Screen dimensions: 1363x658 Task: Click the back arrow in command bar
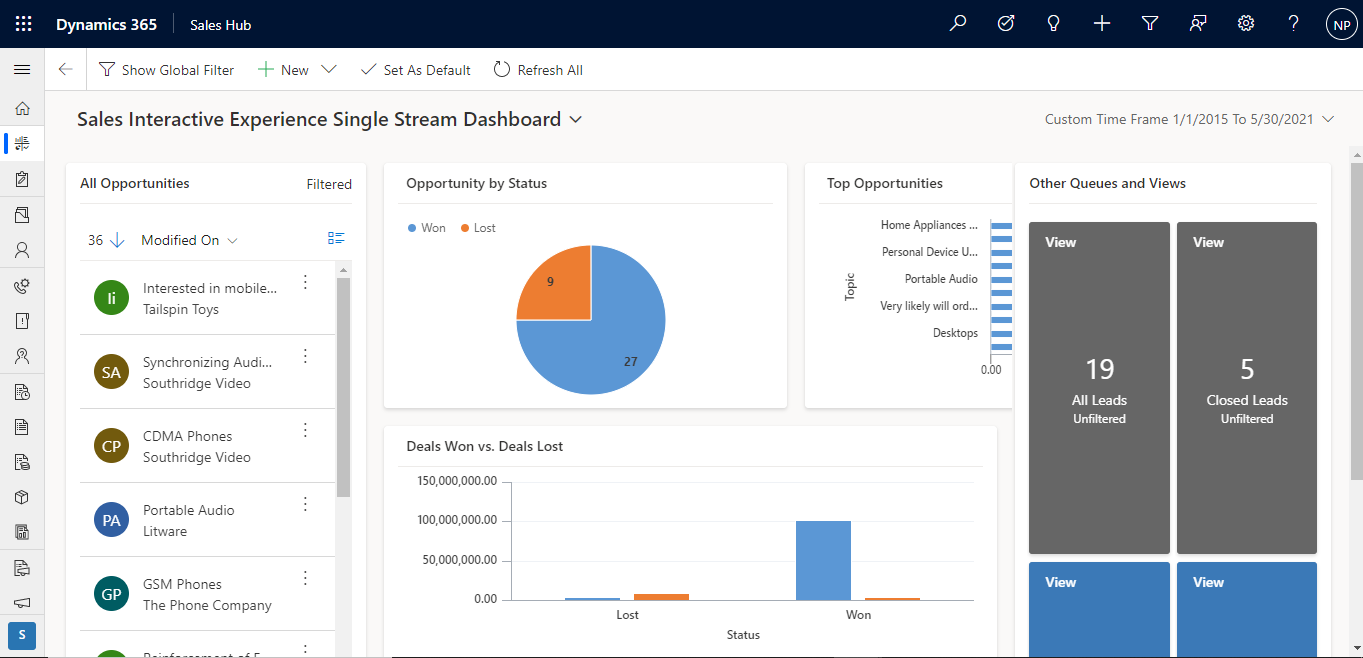[66, 70]
